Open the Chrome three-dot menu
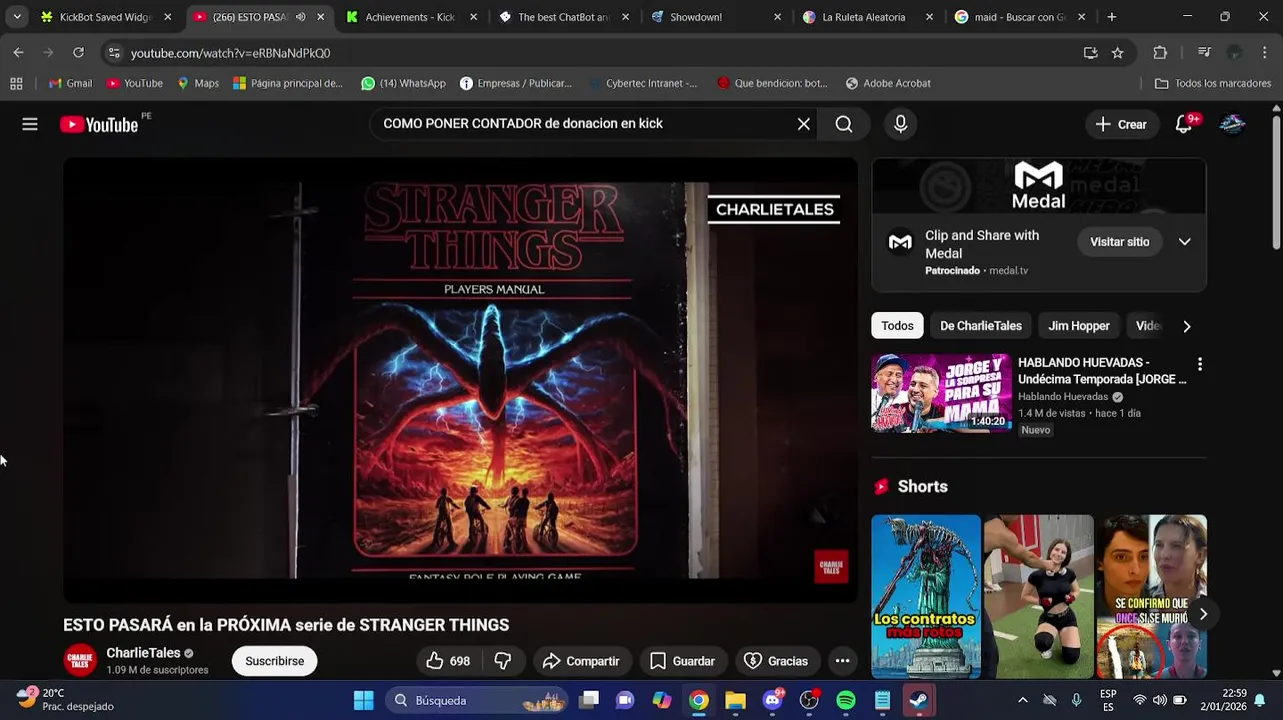Viewport: 1283px width, 720px height. (1265, 53)
